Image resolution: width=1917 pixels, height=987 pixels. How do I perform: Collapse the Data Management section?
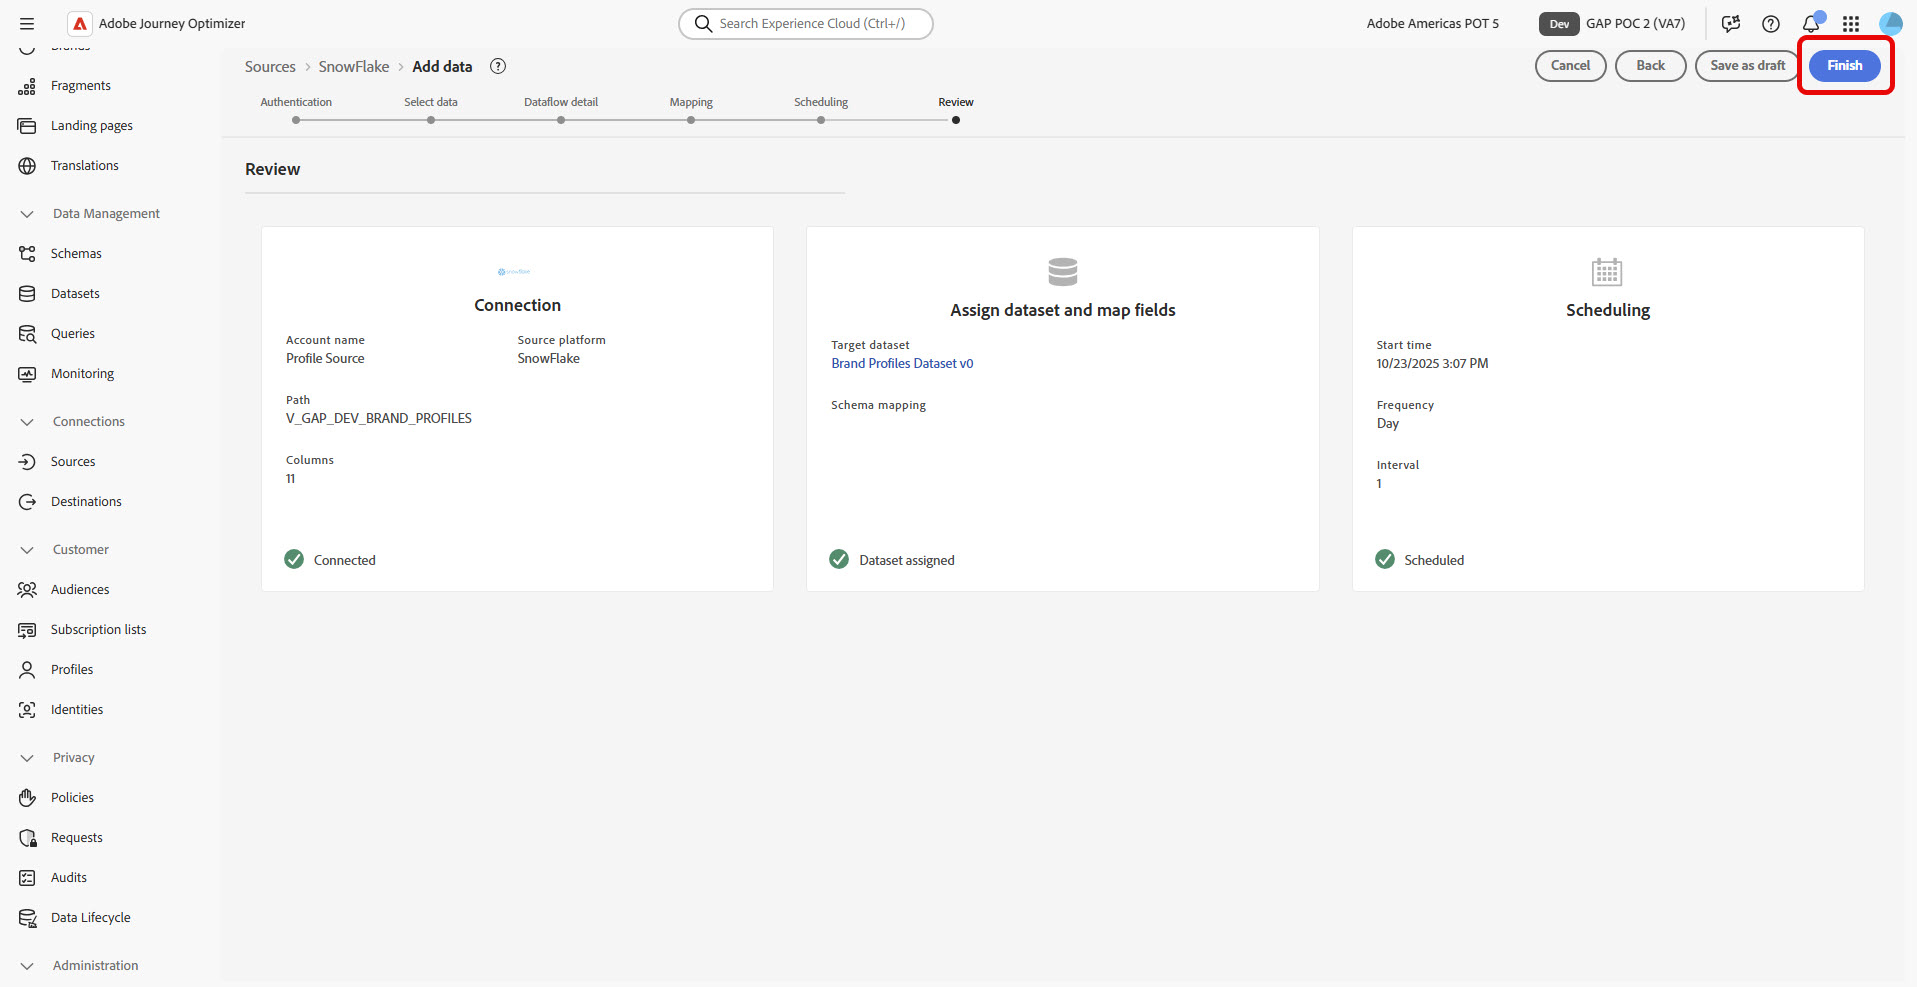pos(27,214)
